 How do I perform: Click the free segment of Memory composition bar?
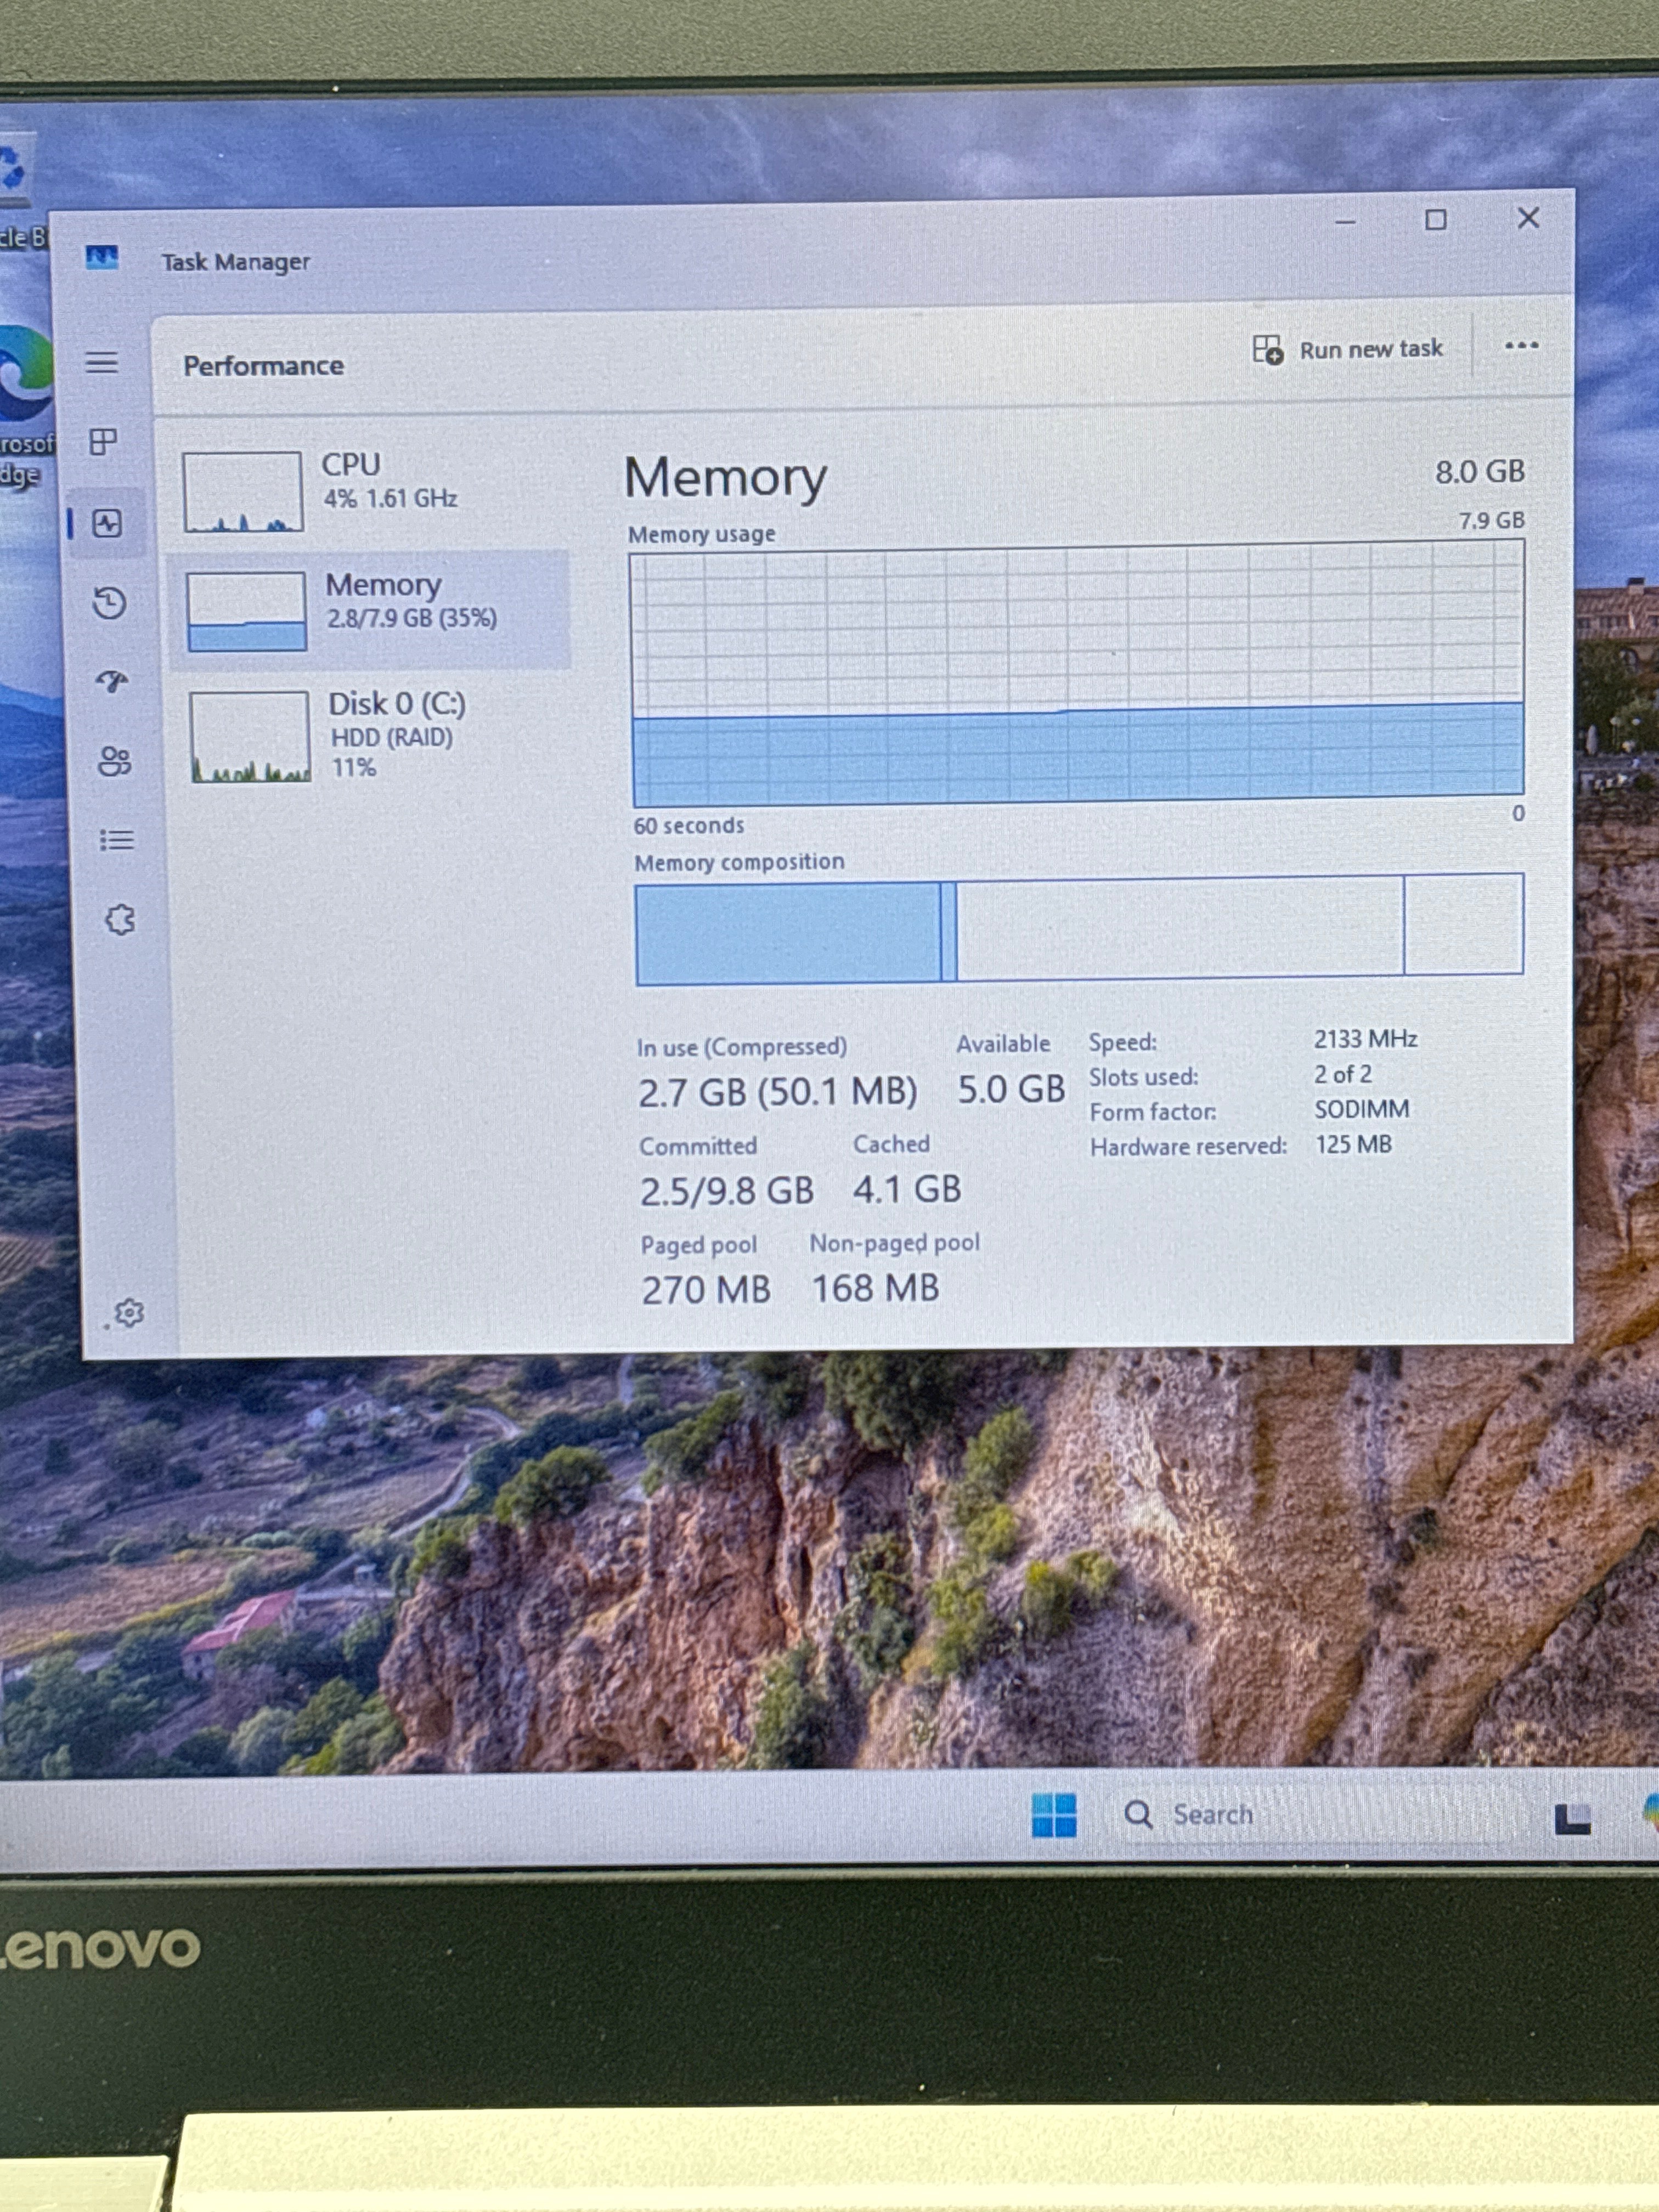pos(1464,924)
